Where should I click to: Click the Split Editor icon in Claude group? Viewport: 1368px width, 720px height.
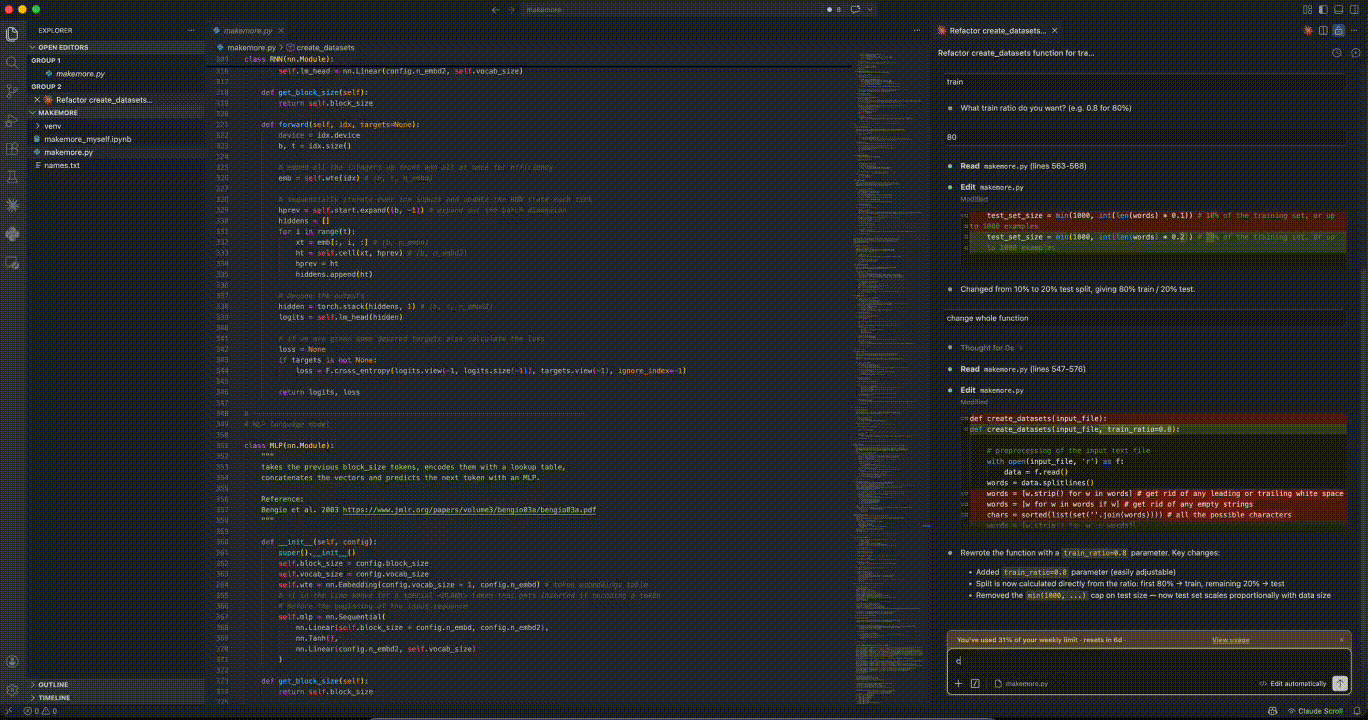pyautogui.click(x=1323, y=31)
